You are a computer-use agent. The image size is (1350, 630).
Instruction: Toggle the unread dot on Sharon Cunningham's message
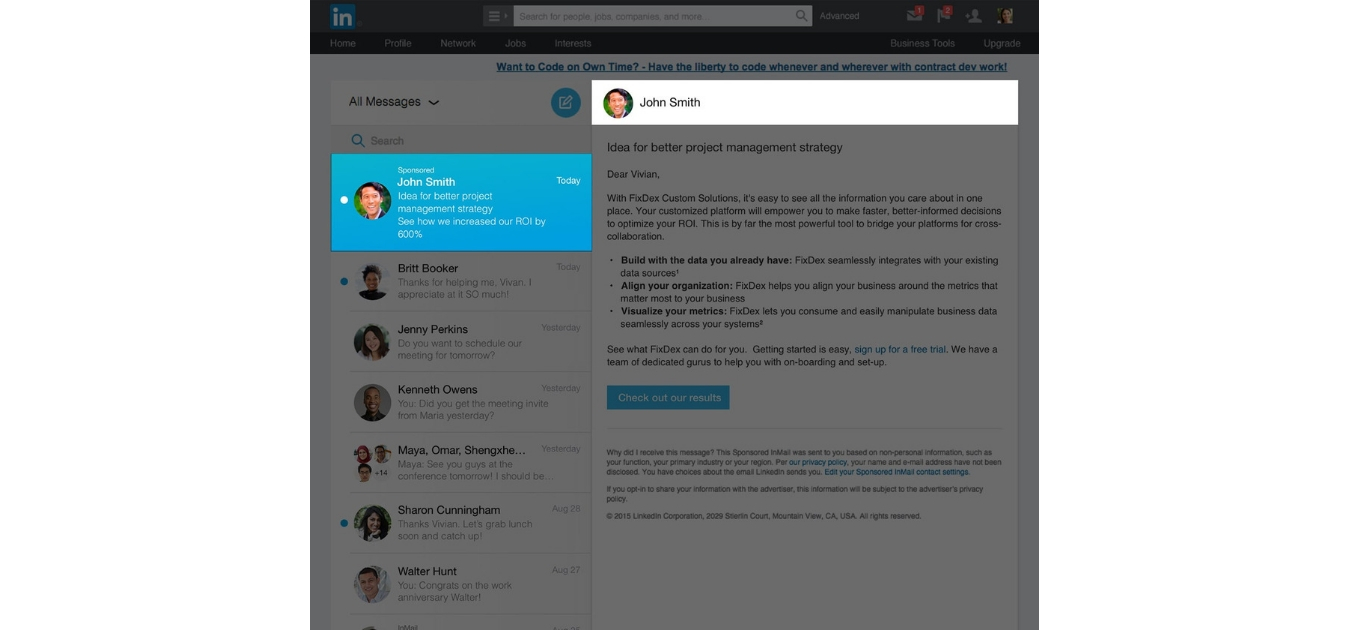(344, 524)
